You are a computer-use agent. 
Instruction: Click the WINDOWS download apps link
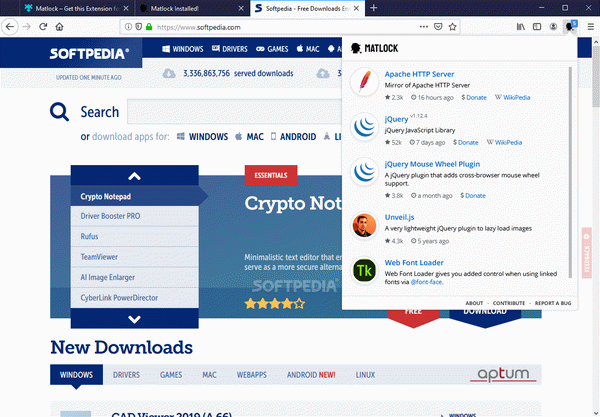202,137
